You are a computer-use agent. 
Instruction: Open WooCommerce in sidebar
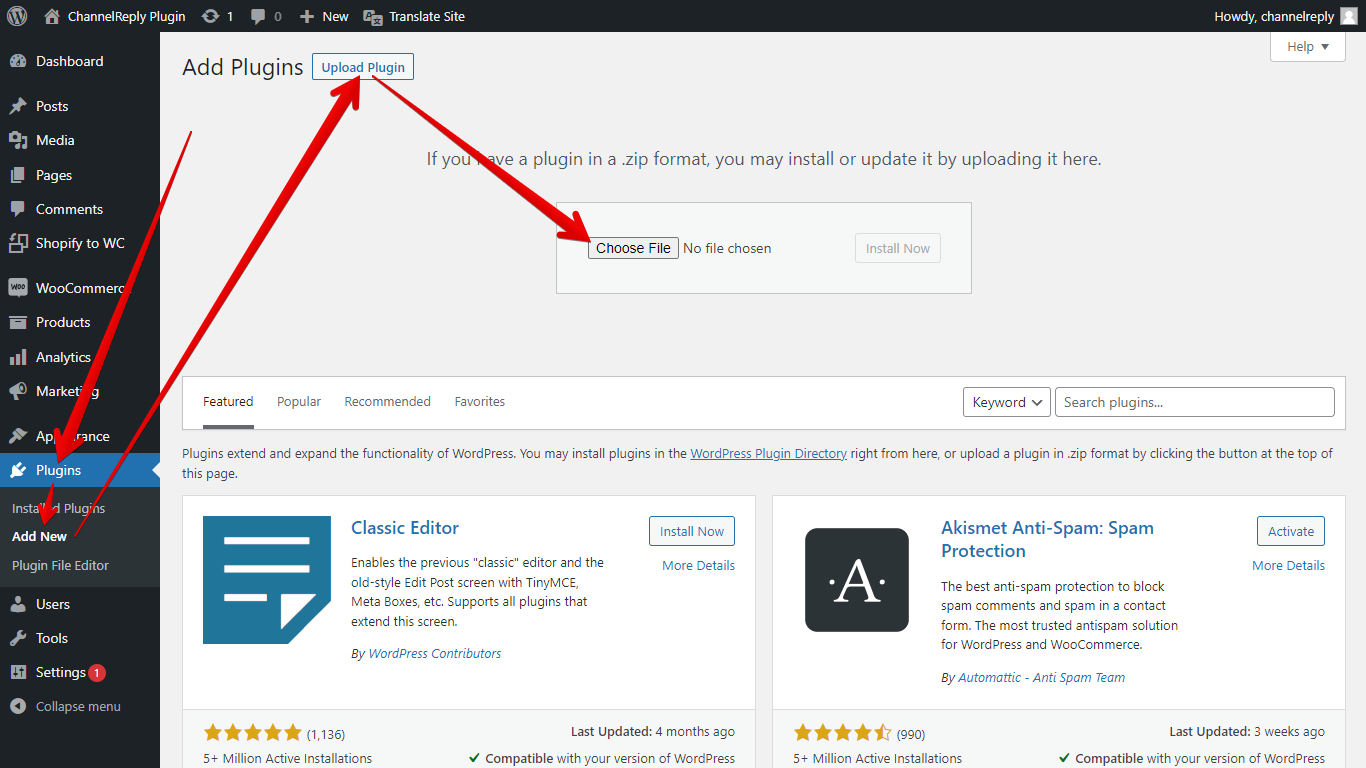[80, 288]
